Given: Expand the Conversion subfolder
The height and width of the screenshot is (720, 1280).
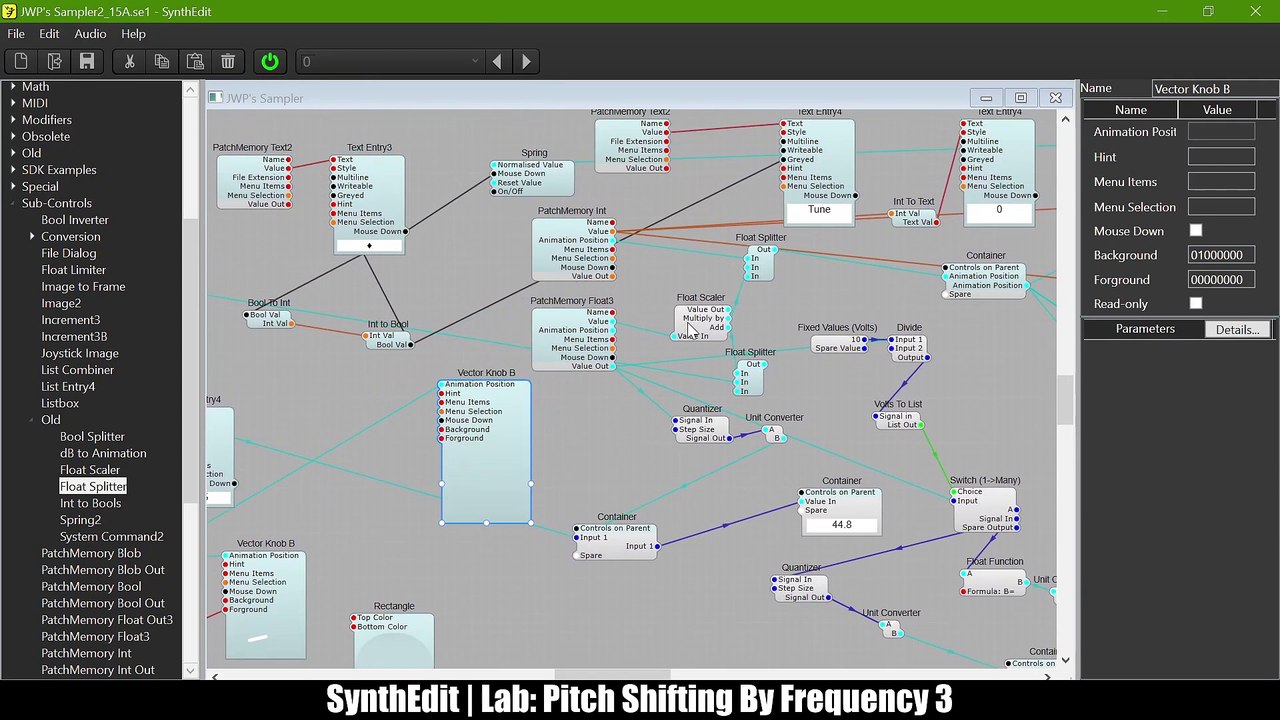Looking at the screenshot, I should pos(32,237).
